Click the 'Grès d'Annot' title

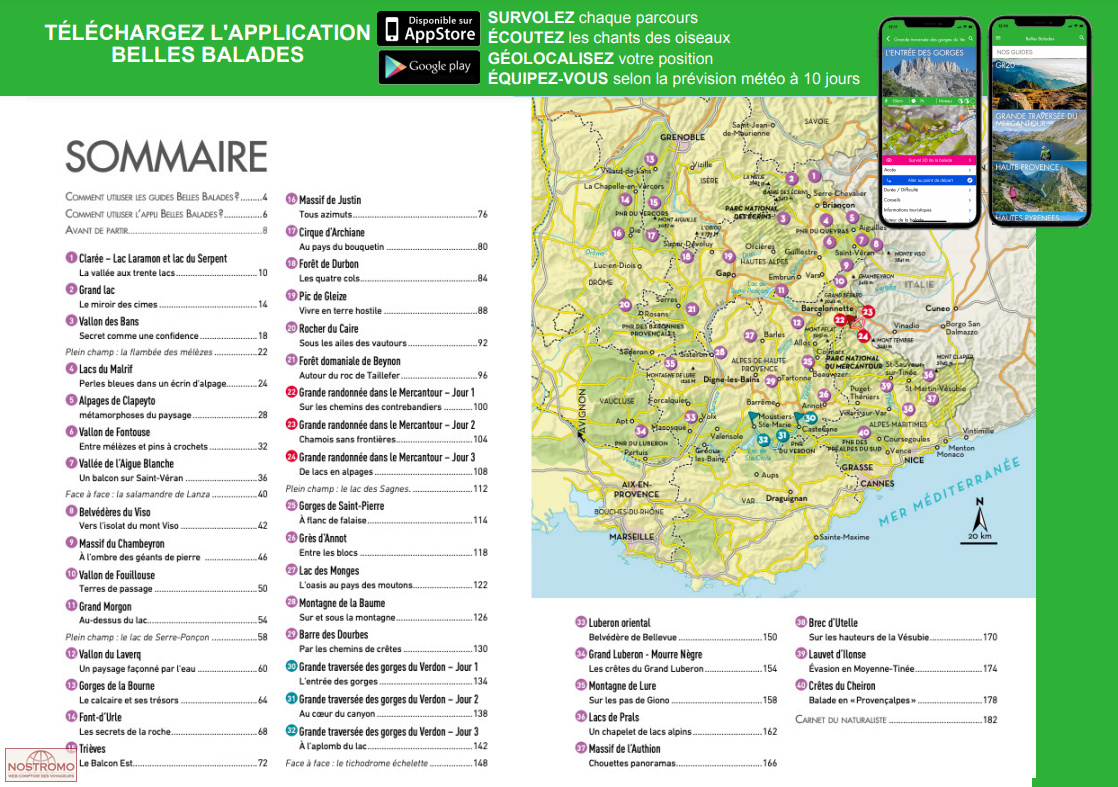323,538
